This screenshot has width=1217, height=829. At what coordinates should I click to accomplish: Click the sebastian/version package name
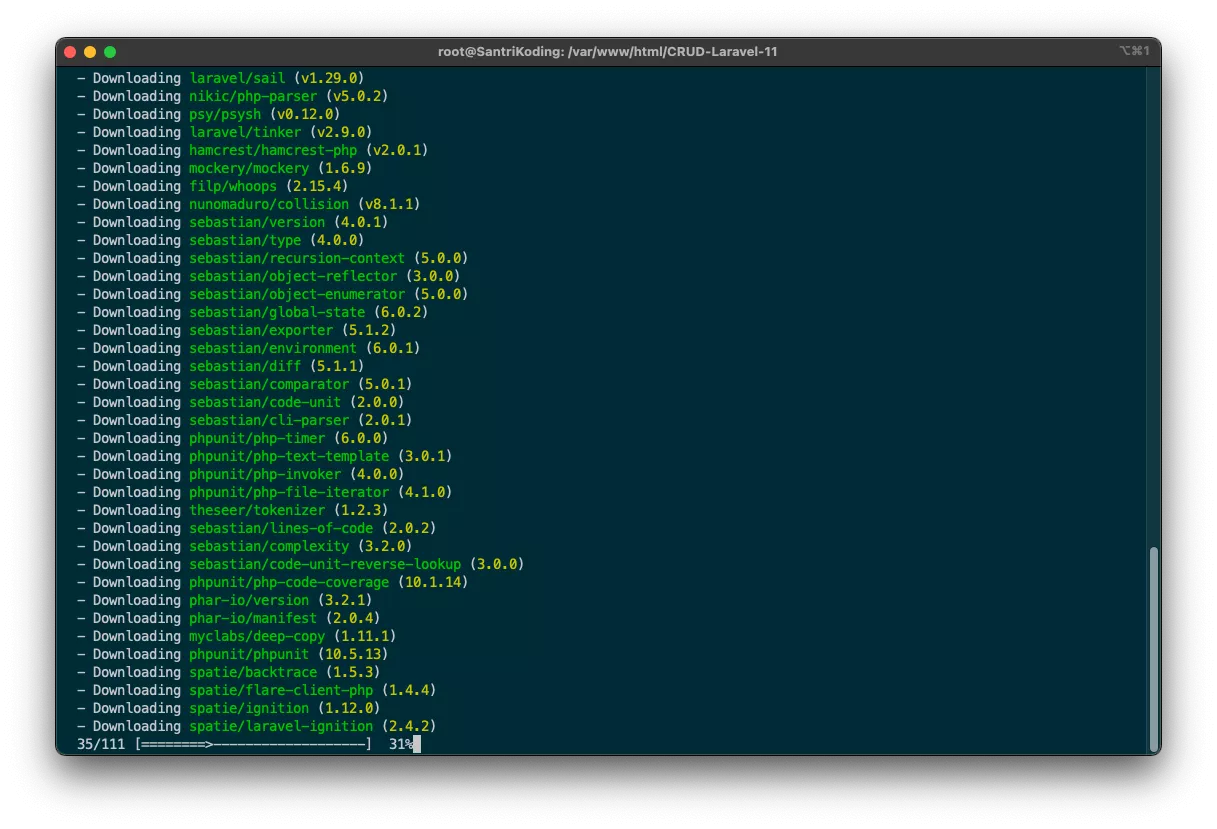click(257, 222)
